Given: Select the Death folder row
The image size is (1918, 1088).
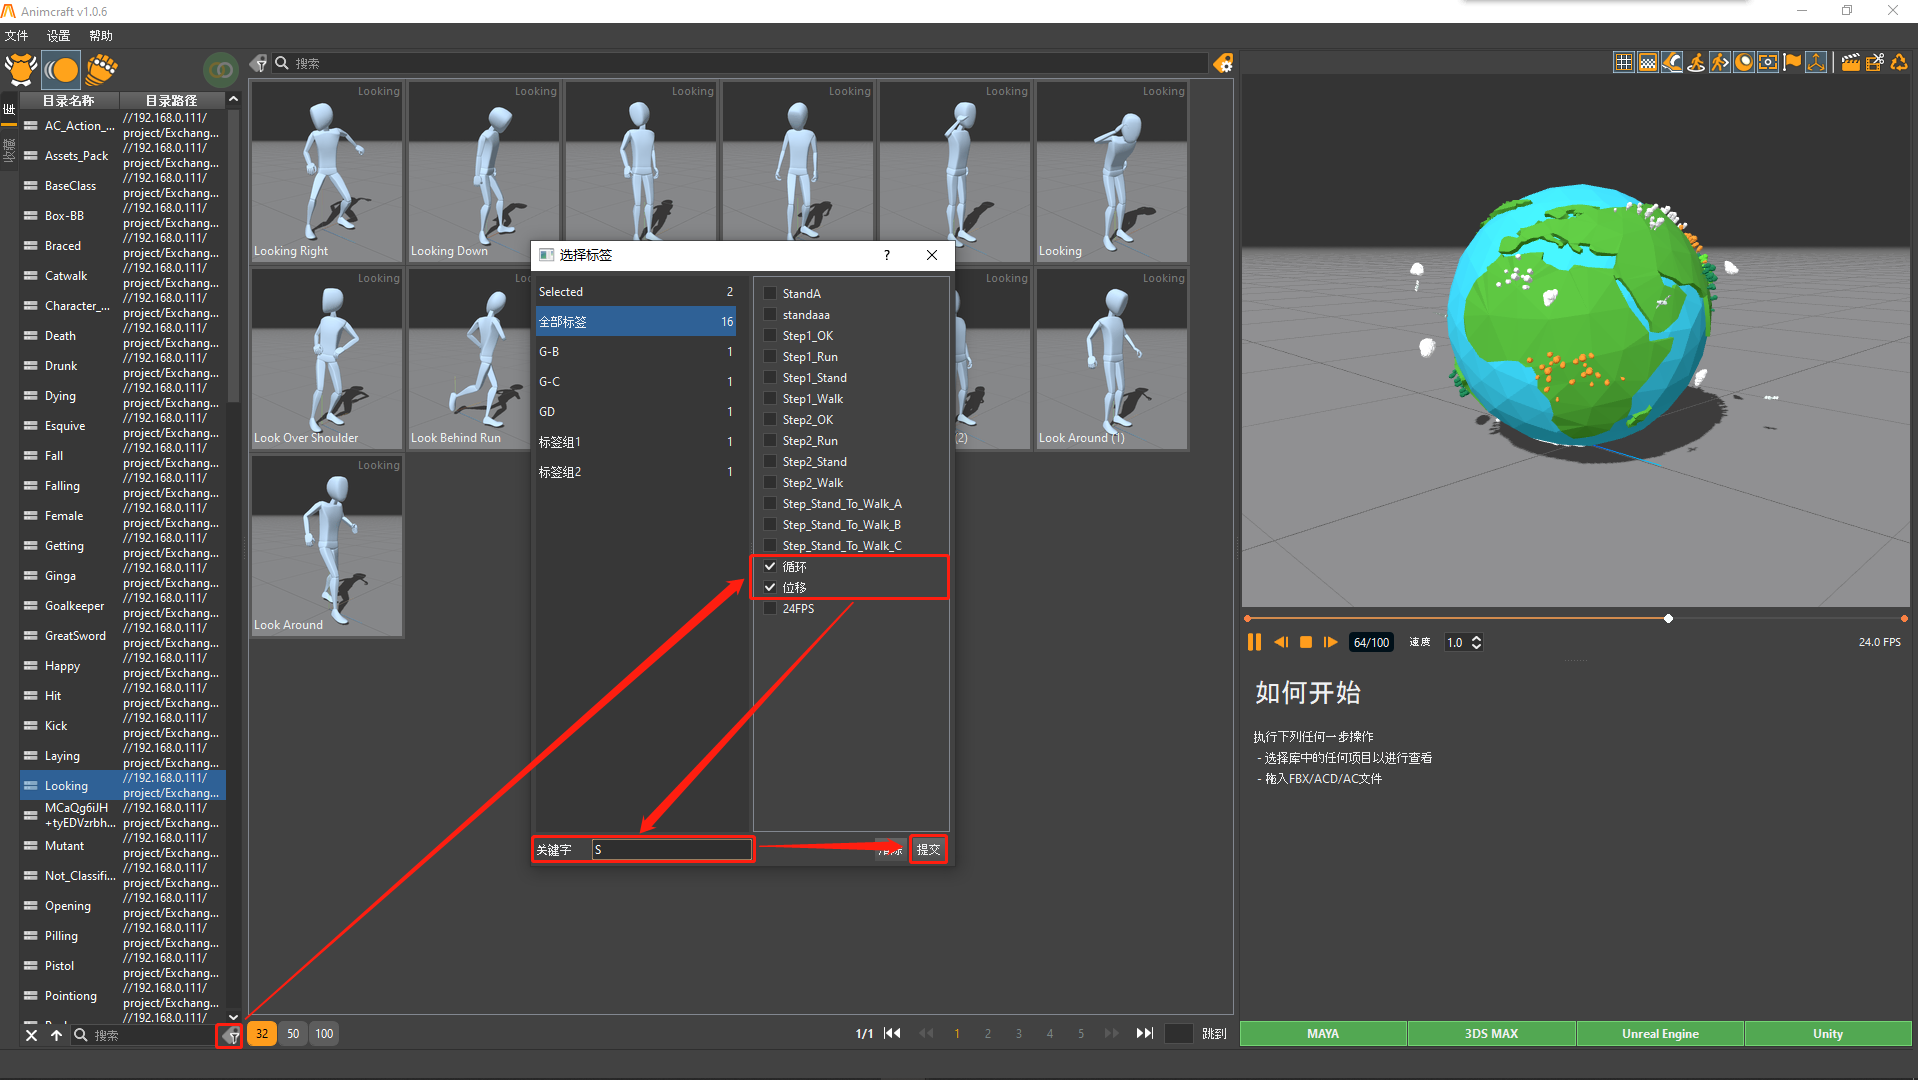Looking at the screenshot, I should [x=123, y=336].
